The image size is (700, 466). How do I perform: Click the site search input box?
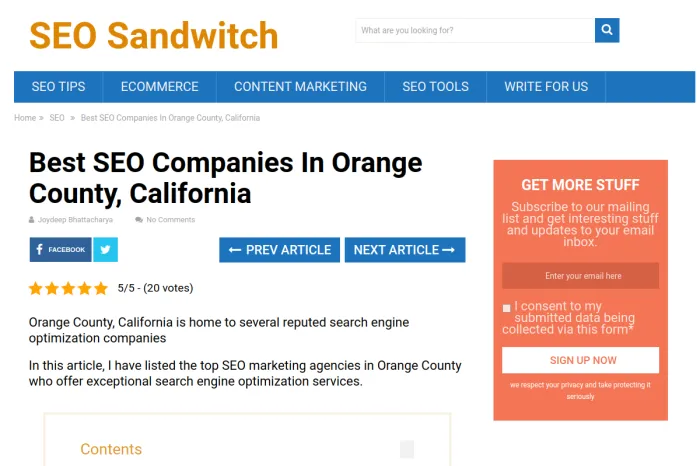pyautogui.click(x=475, y=30)
